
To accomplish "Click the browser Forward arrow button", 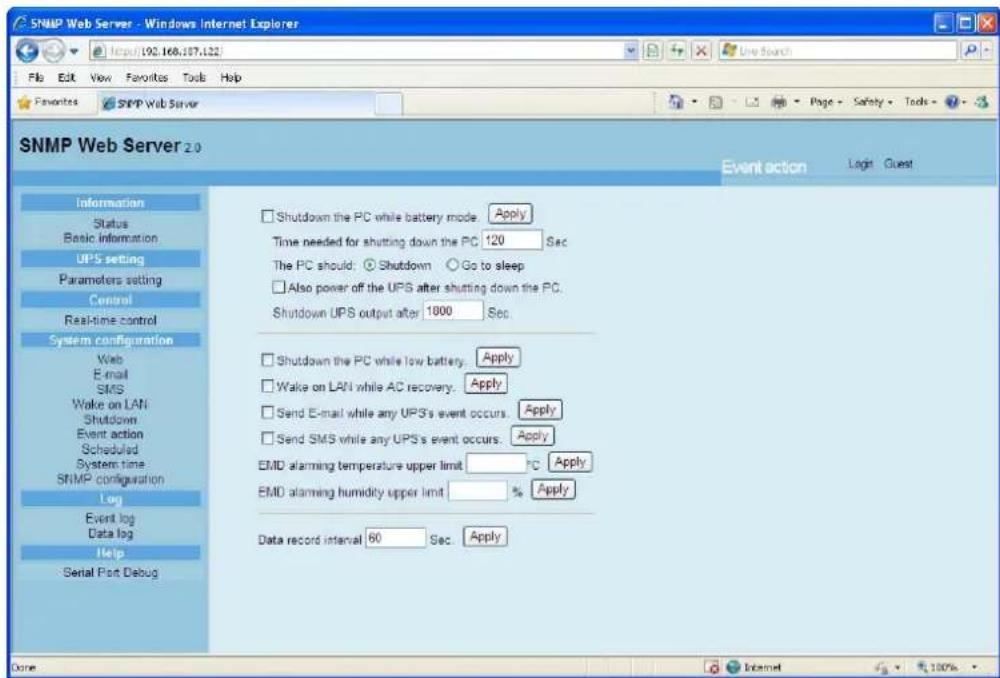I will (52, 51).
